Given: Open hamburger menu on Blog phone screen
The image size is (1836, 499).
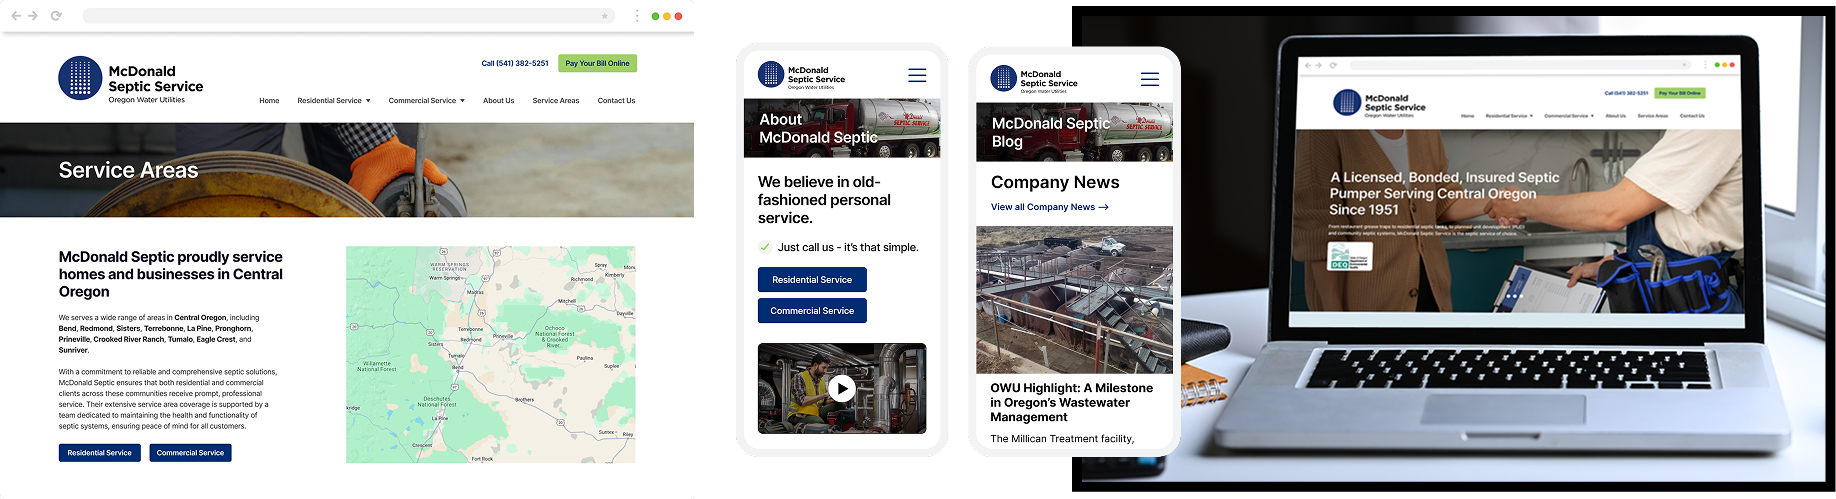Looking at the screenshot, I should pos(1150,79).
